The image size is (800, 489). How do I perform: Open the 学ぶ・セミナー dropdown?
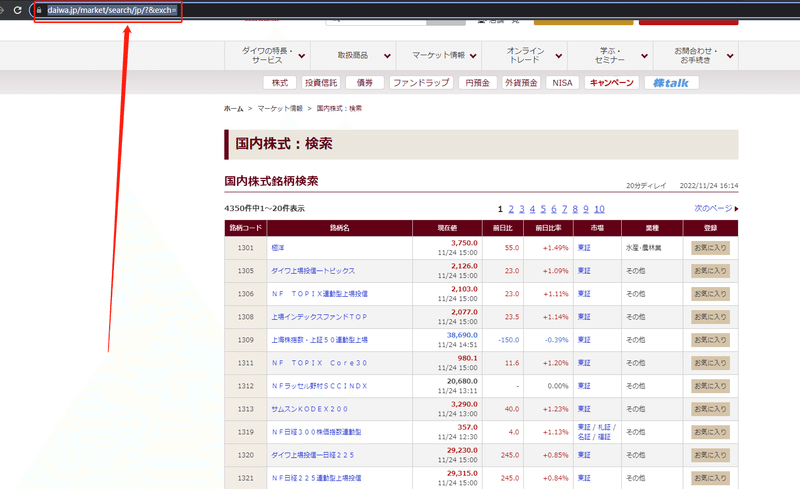click(610, 55)
